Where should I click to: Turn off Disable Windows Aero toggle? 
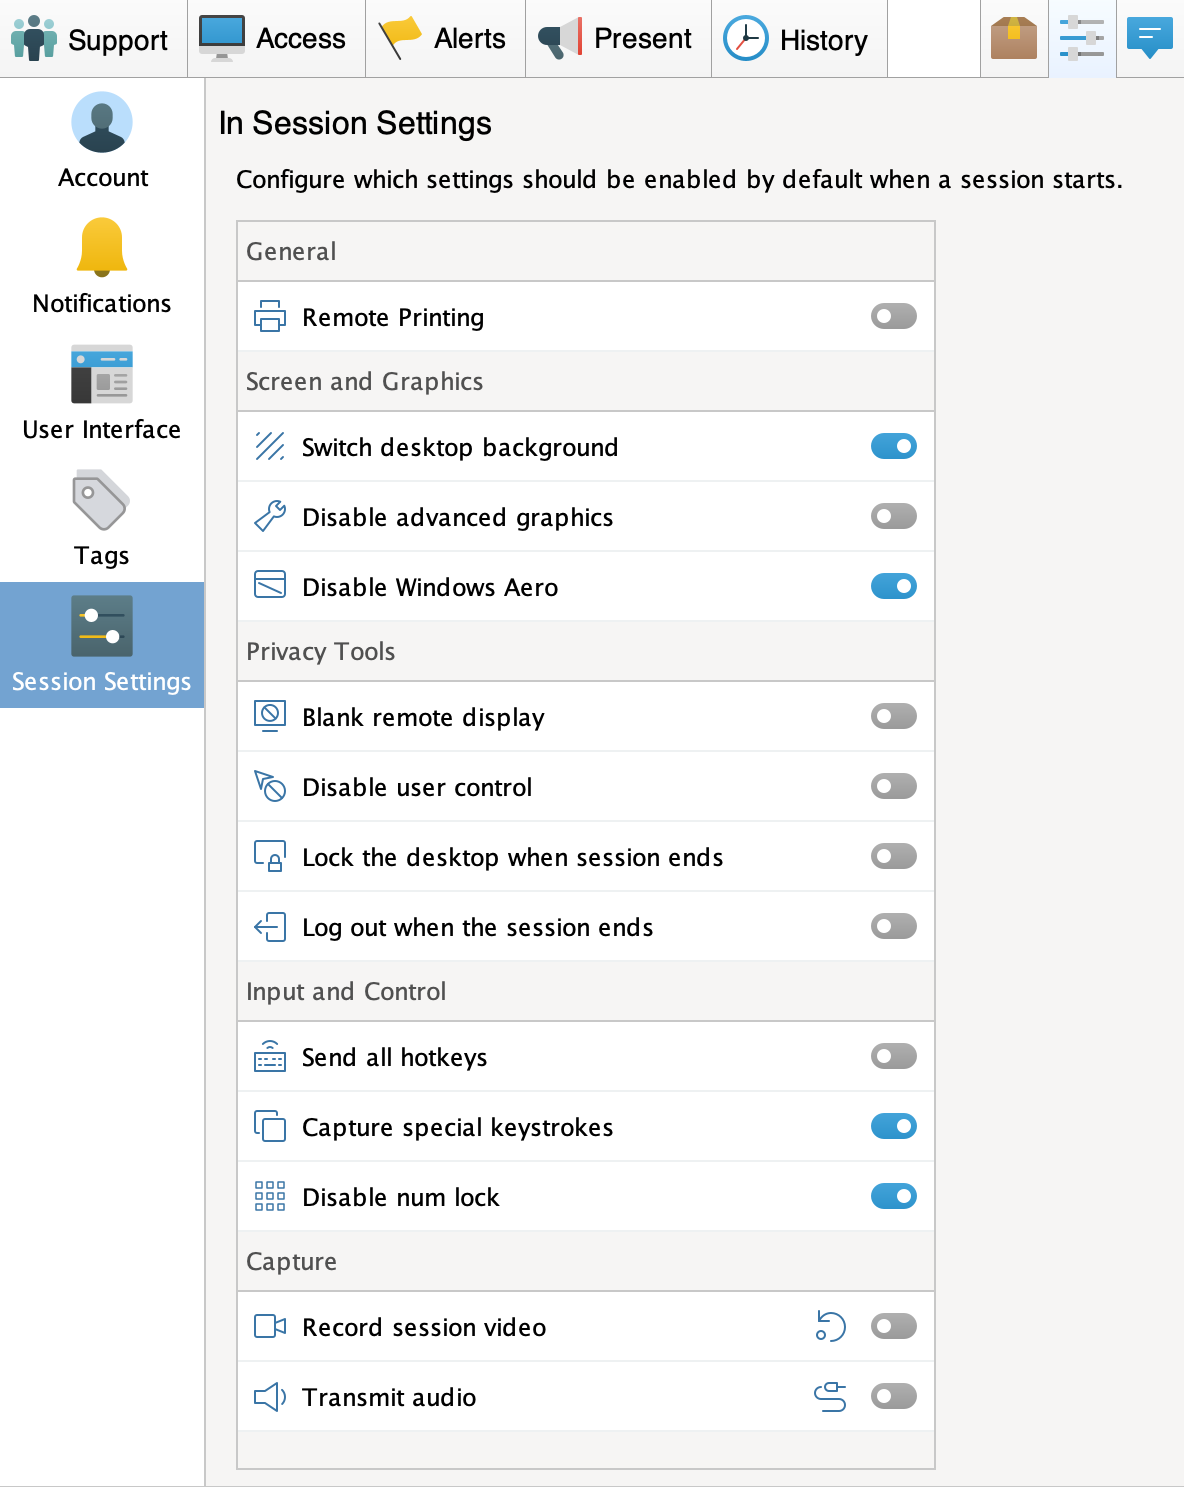click(x=894, y=586)
